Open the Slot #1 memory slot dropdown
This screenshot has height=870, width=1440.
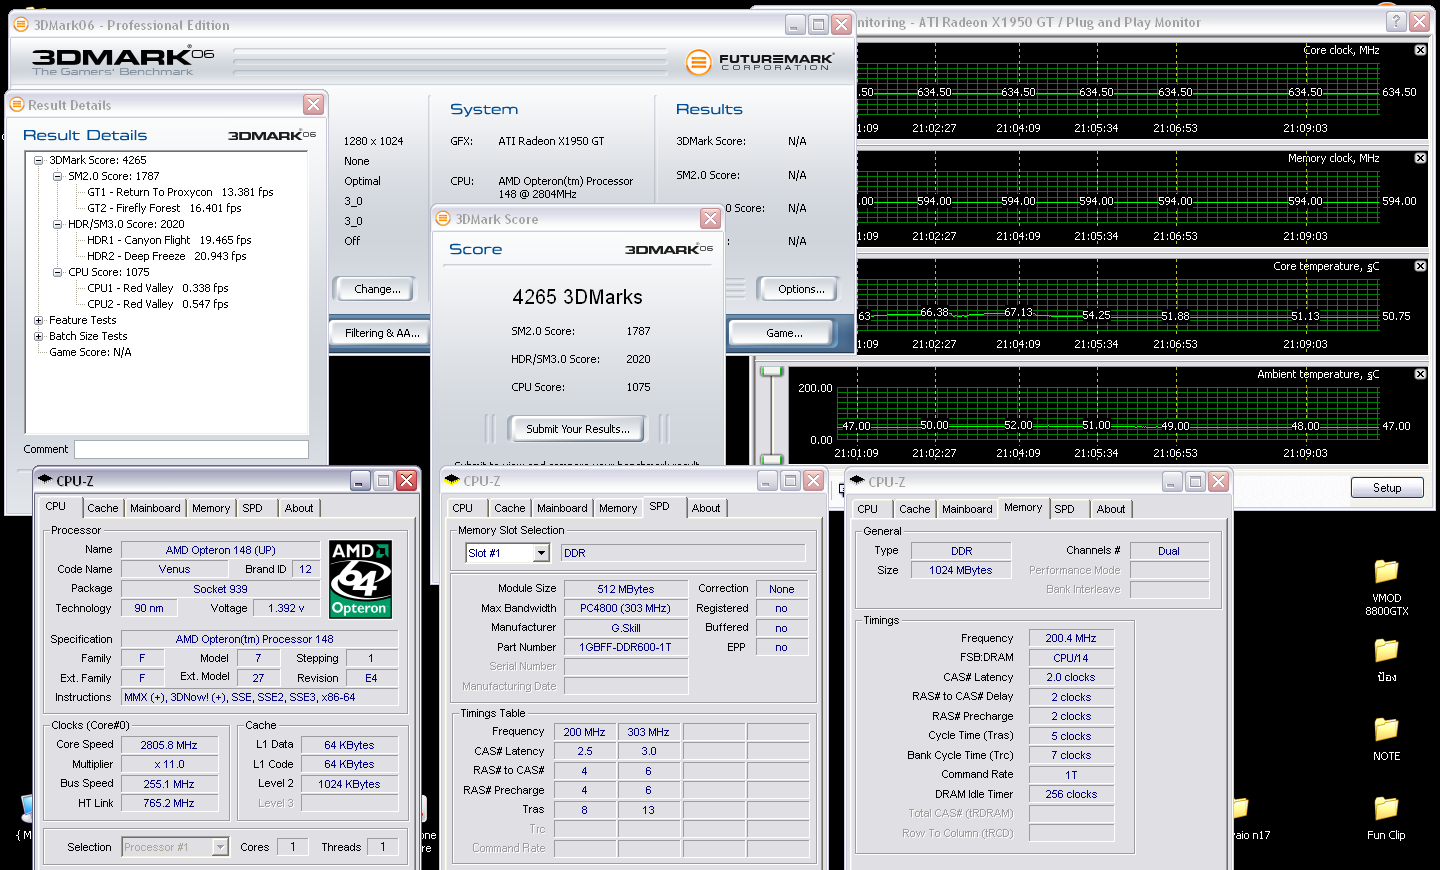tap(541, 553)
